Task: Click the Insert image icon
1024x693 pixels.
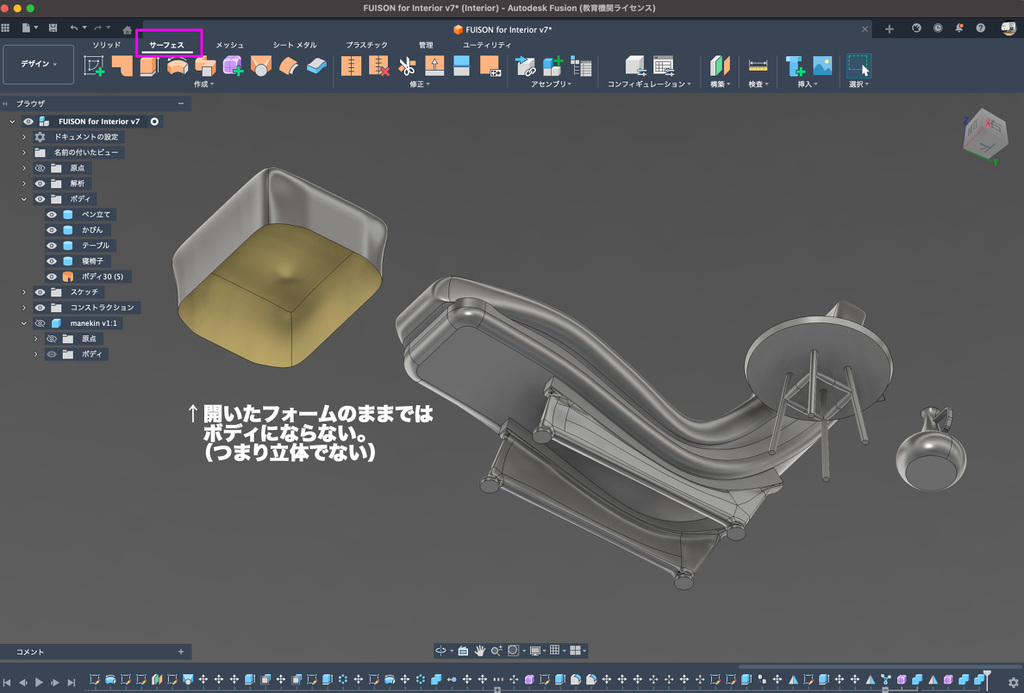Action: (822, 66)
